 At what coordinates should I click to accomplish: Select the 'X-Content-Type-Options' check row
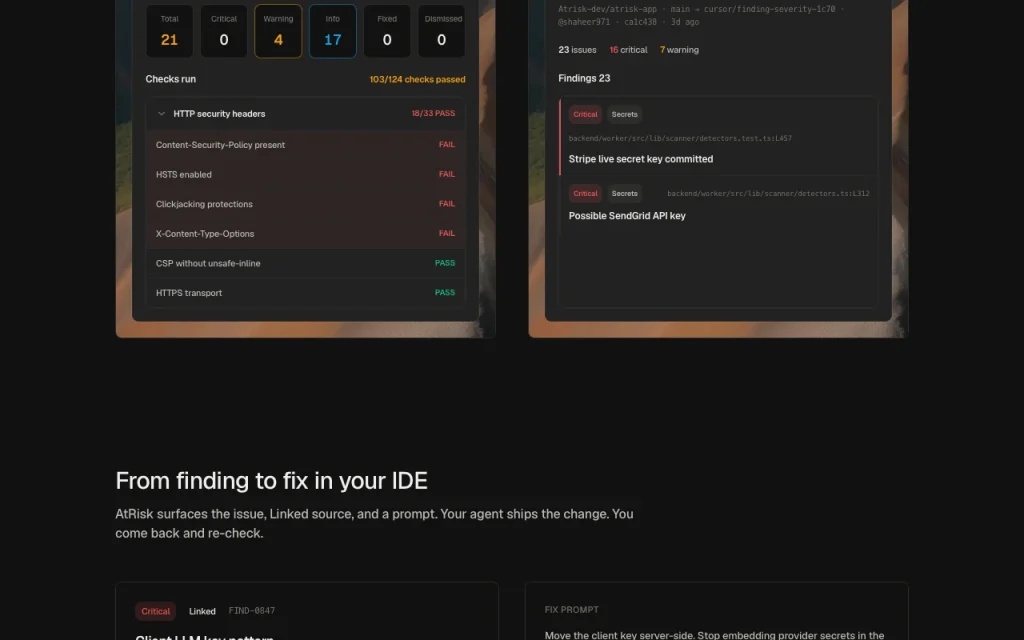point(306,234)
